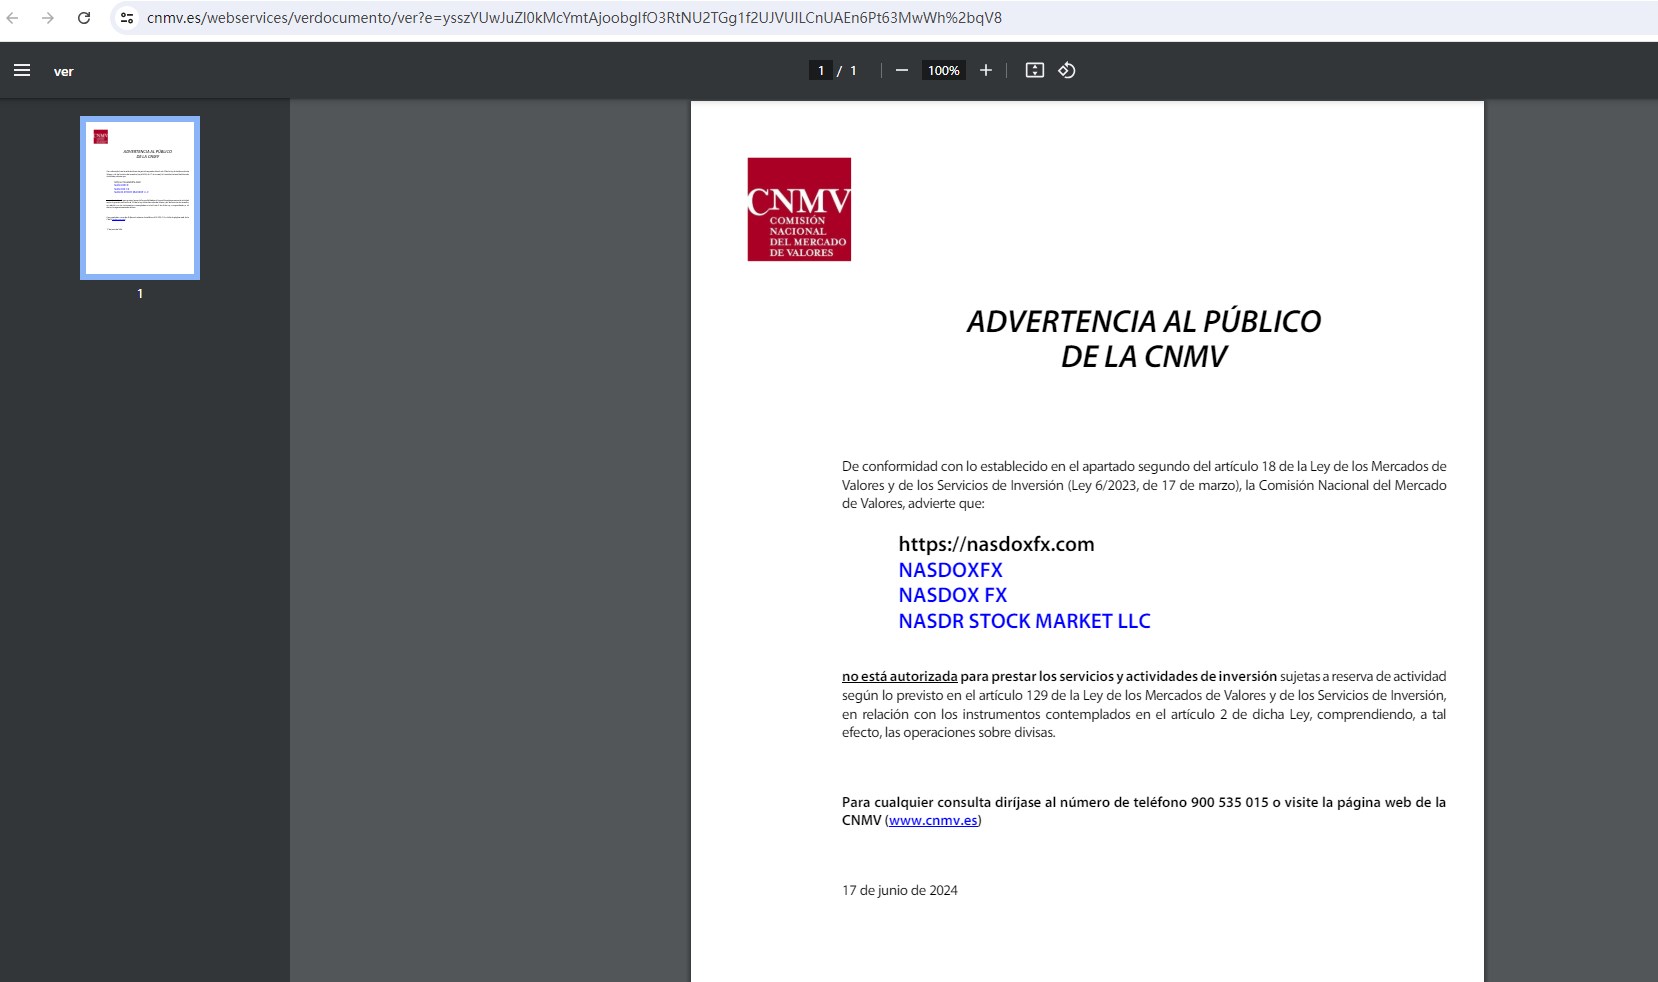Zoom out of the PDF
Image resolution: width=1658 pixels, height=982 pixels.
tap(902, 70)
